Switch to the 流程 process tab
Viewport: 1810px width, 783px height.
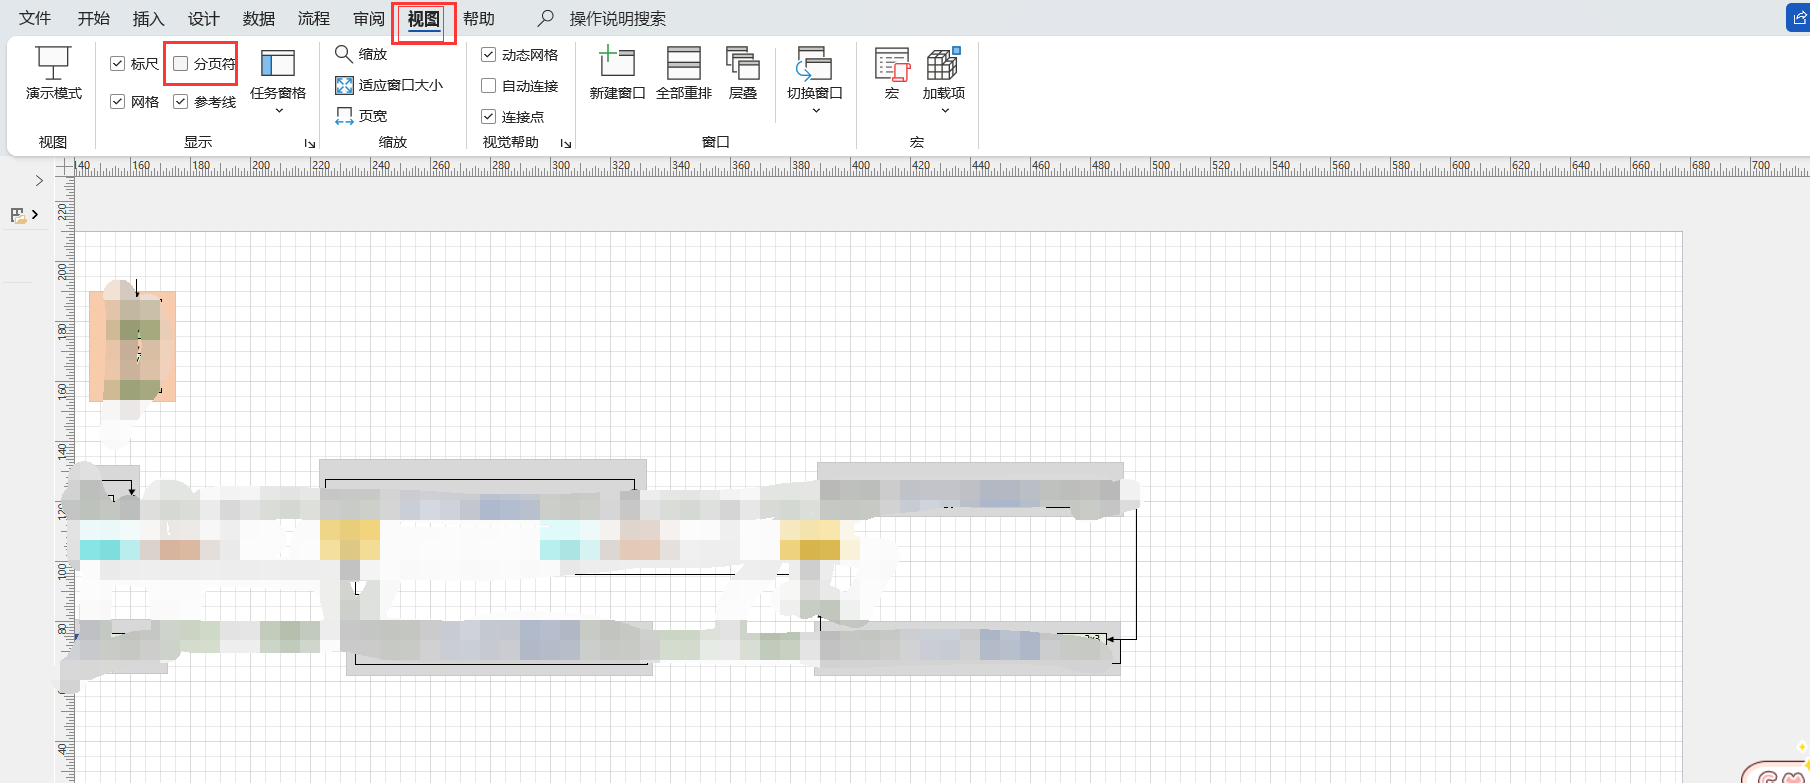(313, 19)
